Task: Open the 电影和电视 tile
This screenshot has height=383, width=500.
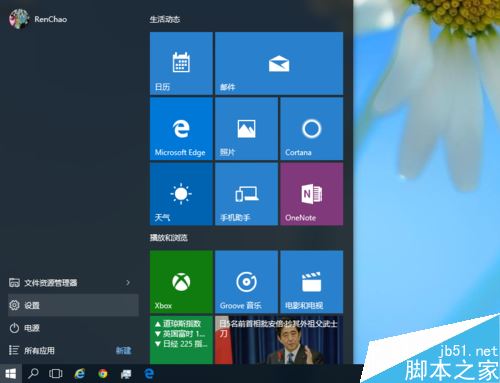Action: pos(312,282)
